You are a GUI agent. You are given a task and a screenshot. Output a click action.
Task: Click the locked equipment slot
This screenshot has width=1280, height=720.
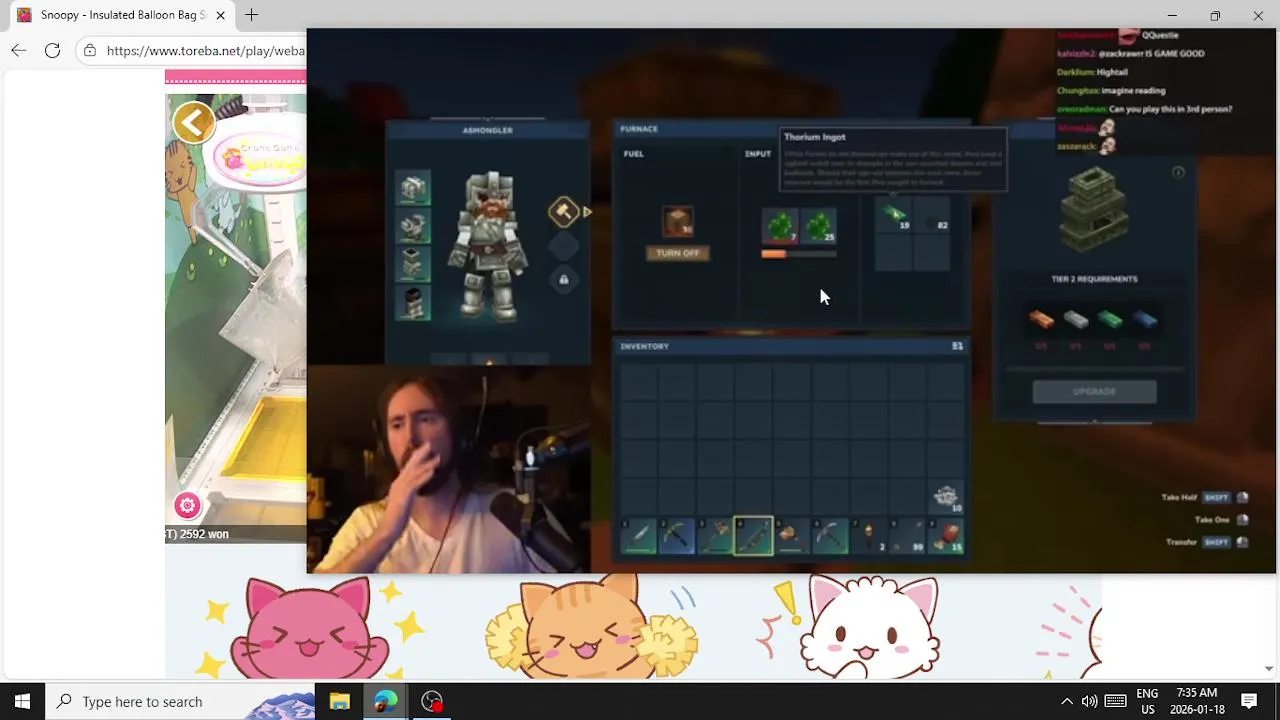[x=563, y=280]
